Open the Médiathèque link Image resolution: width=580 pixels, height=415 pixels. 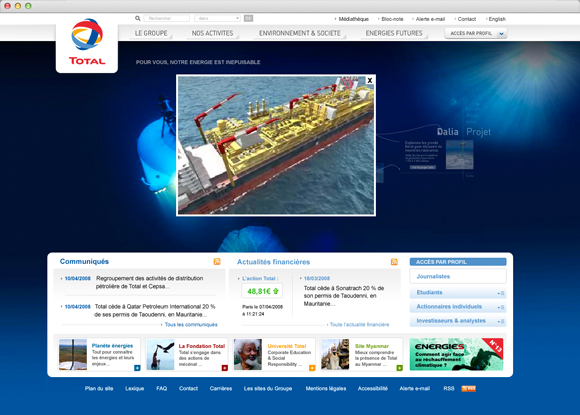[354, 19]
